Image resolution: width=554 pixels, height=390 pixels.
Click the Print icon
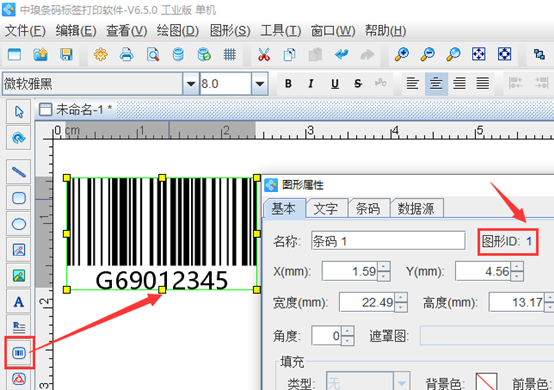(126, 54)
